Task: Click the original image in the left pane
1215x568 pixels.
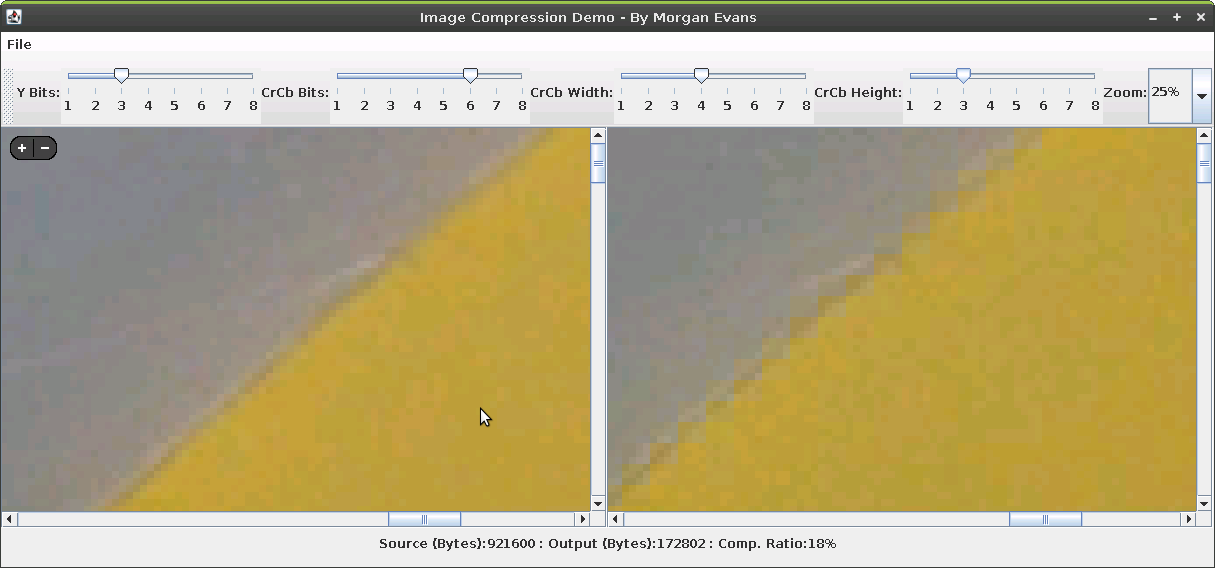Action: pos(295,319)
